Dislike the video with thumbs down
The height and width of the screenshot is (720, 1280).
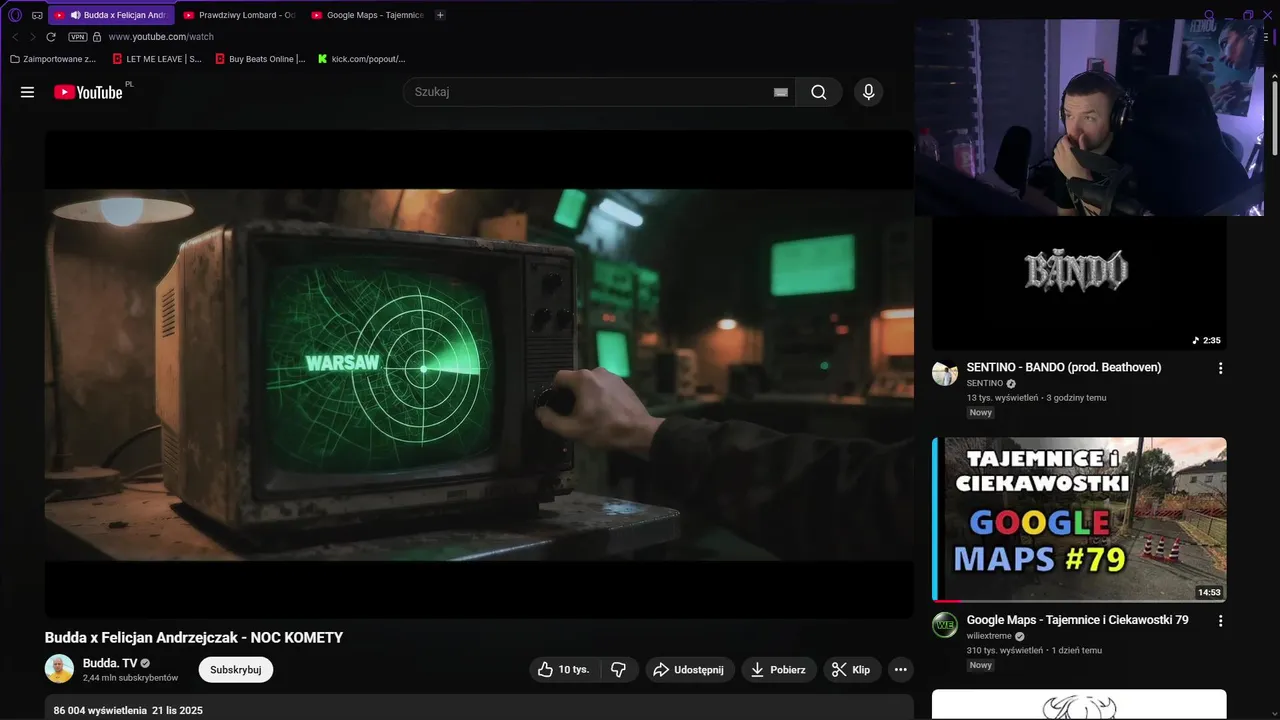(x=619, y=670)
